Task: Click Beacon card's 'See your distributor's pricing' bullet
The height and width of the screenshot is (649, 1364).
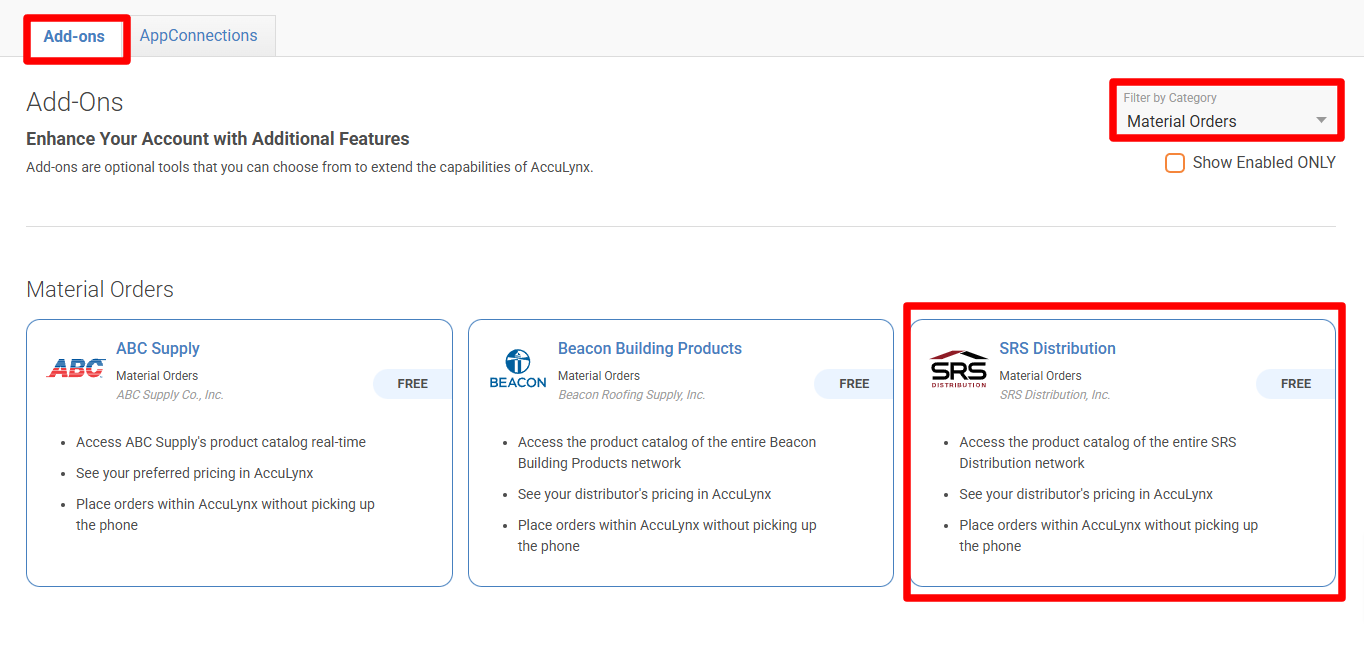Action: [x=645, y=494]
